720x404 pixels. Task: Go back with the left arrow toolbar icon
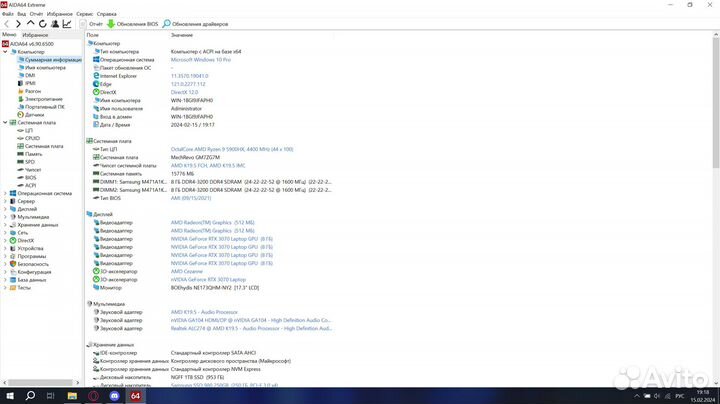click(6, 23)
